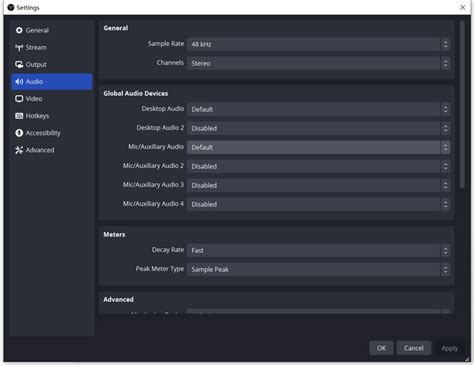Click the OK button

(x=381, y=348)
